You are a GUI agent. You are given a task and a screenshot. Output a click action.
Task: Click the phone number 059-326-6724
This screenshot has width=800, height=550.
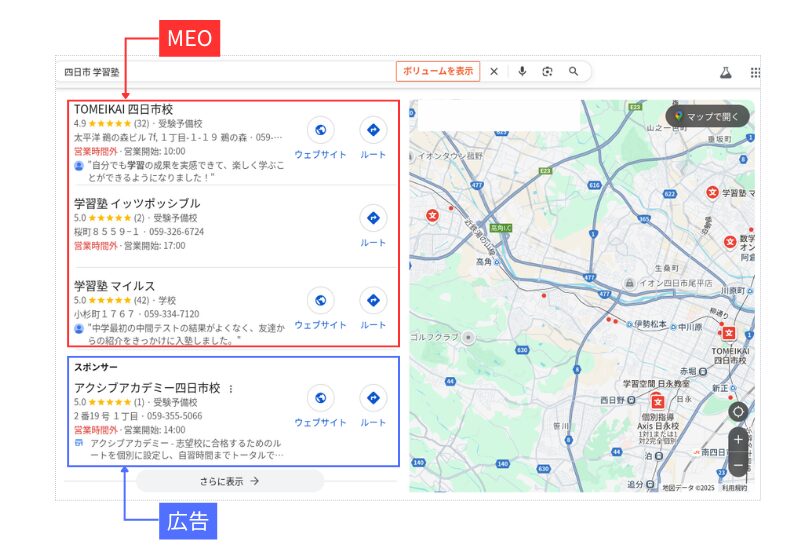(x=177, y=232)
